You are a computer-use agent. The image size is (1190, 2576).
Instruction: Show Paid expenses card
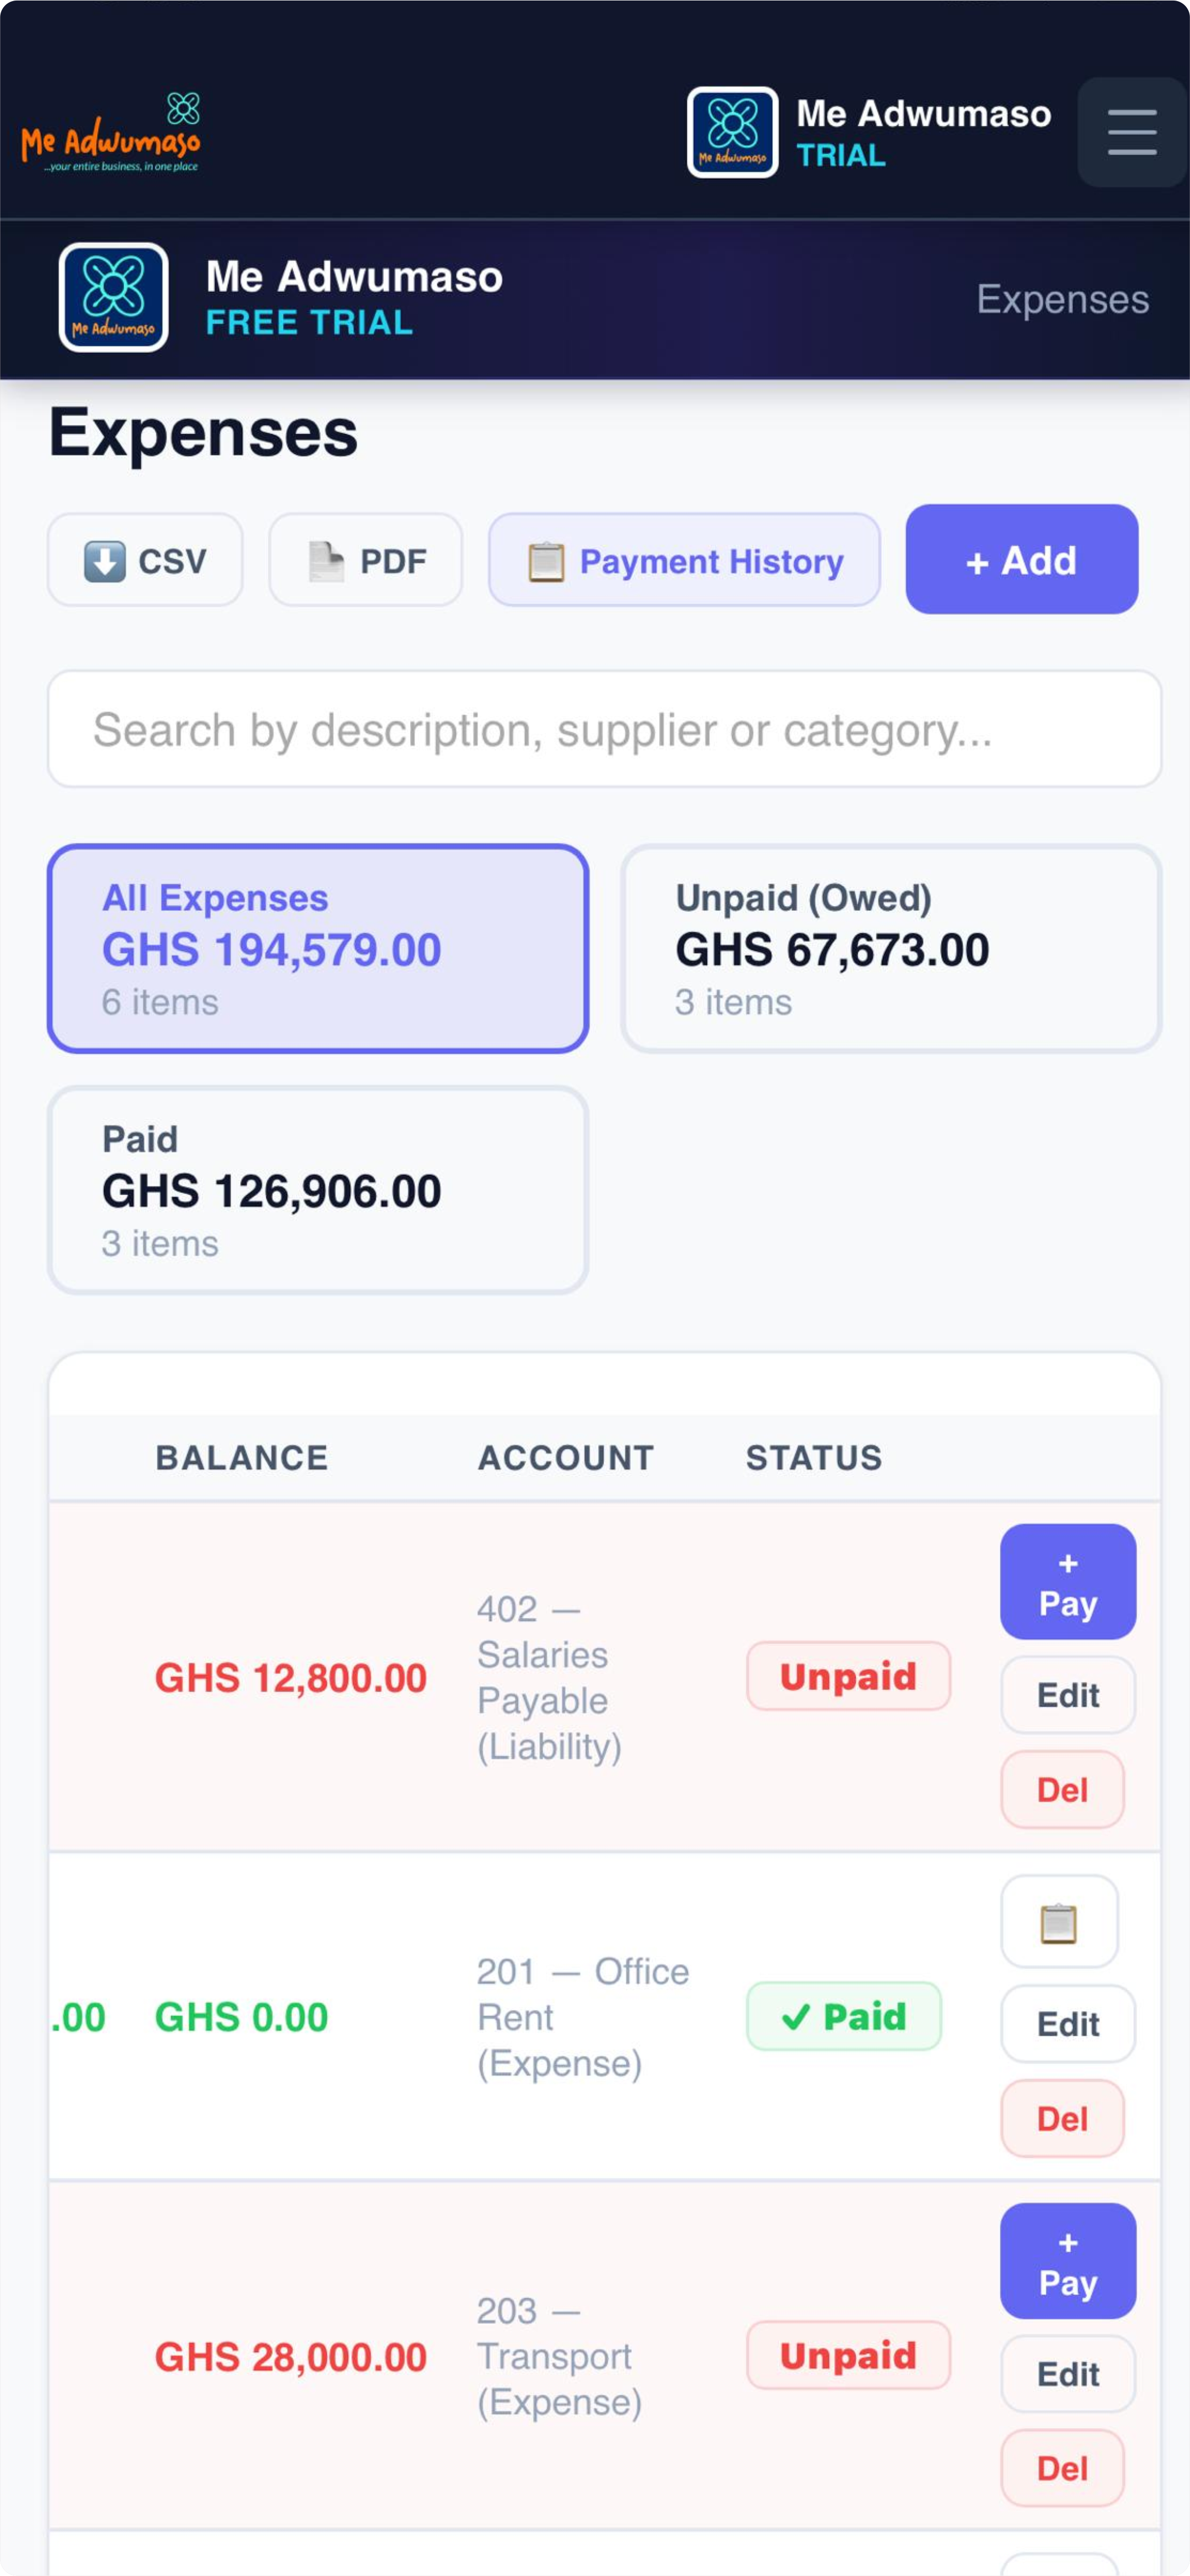[x=318, y=1190]
